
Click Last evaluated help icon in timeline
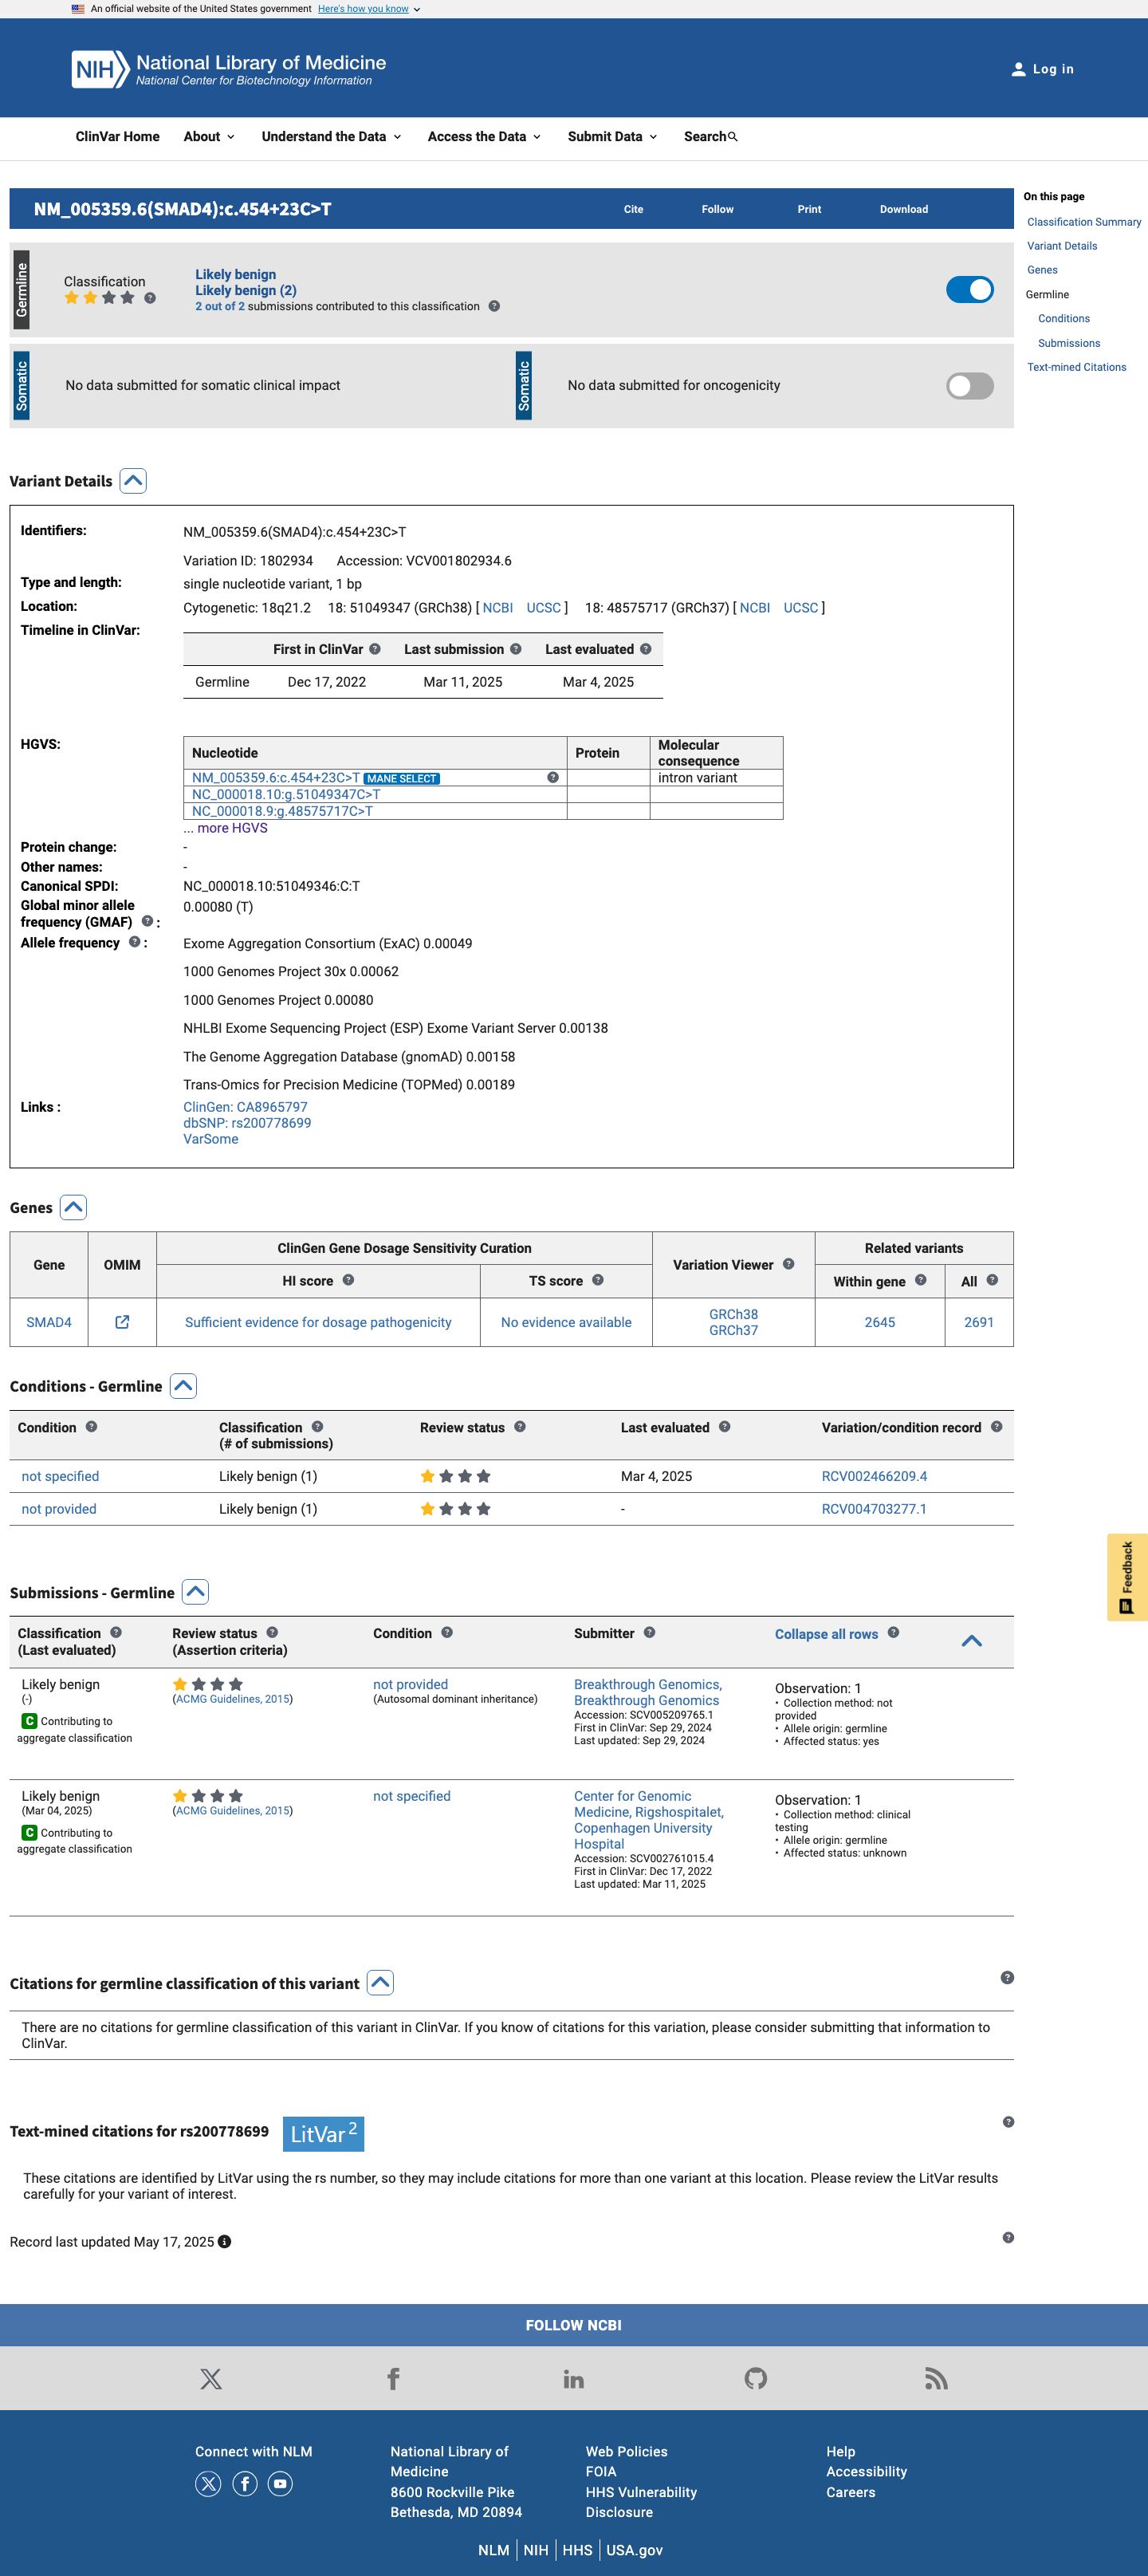tap(646, 649)
